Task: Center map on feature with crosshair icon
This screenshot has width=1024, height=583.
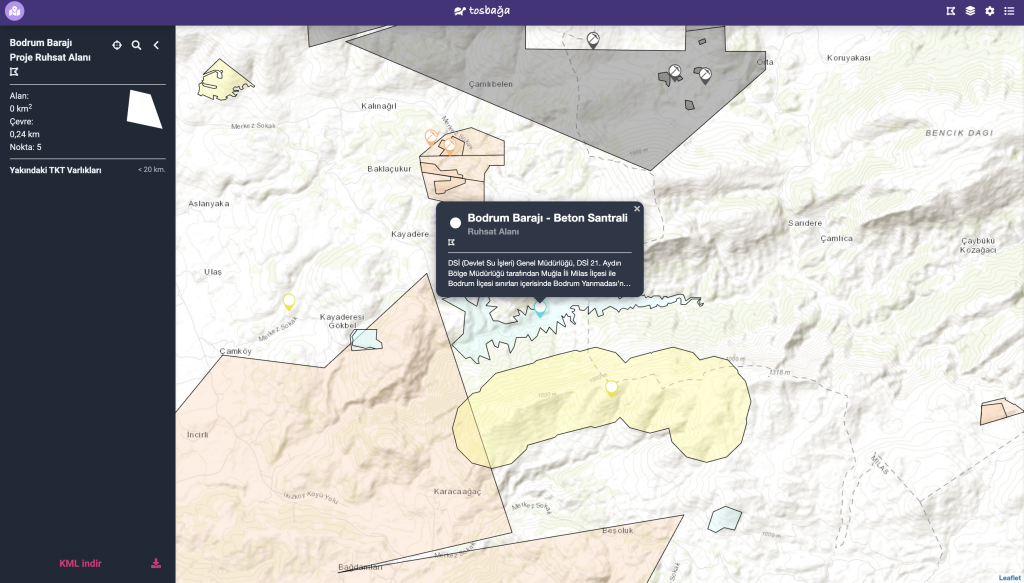Action: tap(117, 45)
